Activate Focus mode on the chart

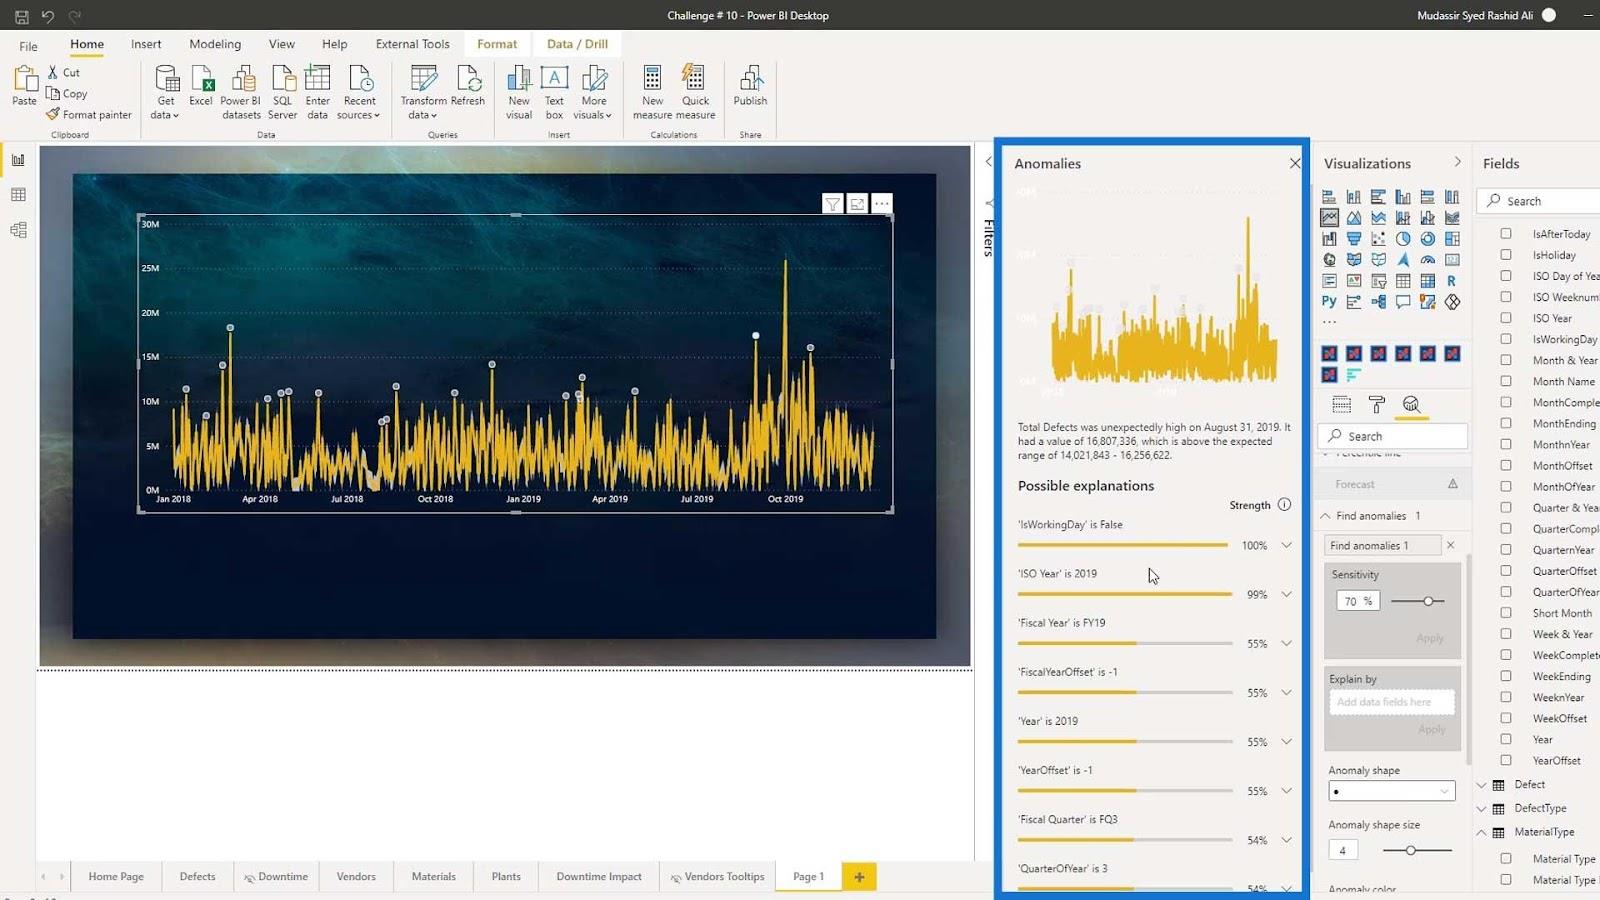point(857,204)
